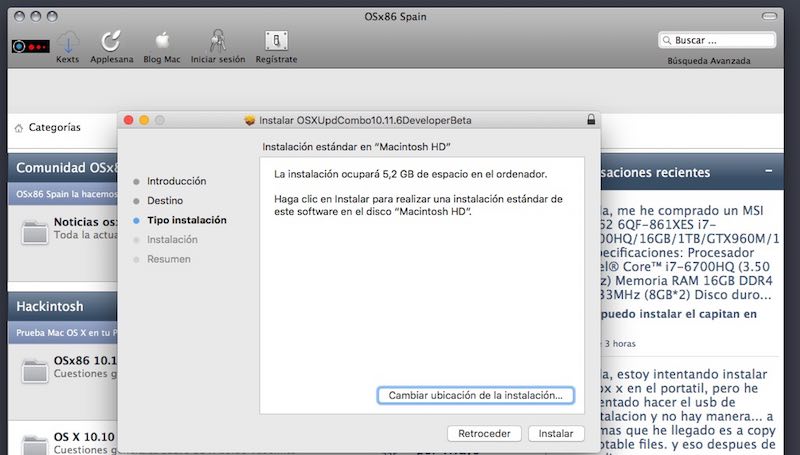Select the Destino step in installer sidebar

click(x=165, y=200)
